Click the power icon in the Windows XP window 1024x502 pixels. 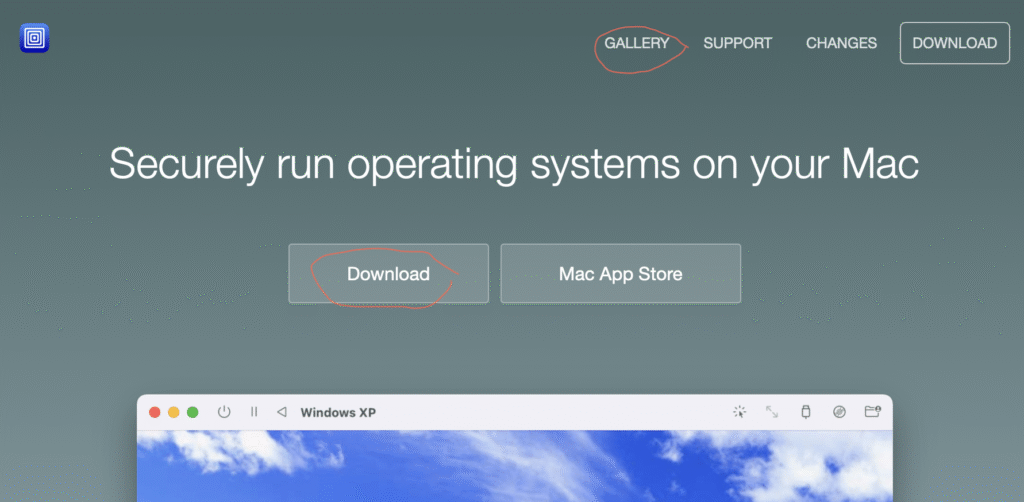tap(224, 412)
